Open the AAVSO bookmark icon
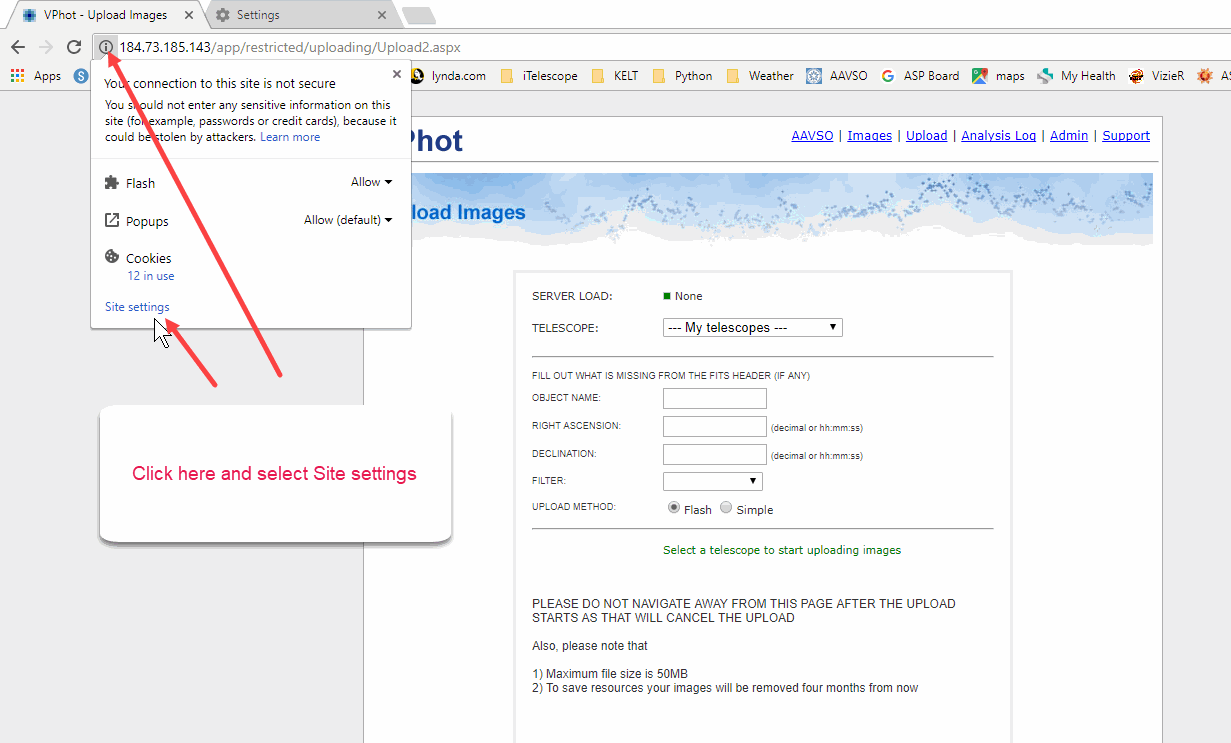The width and height of the screenshot is (1231, 743). click(x=815, y=76)
